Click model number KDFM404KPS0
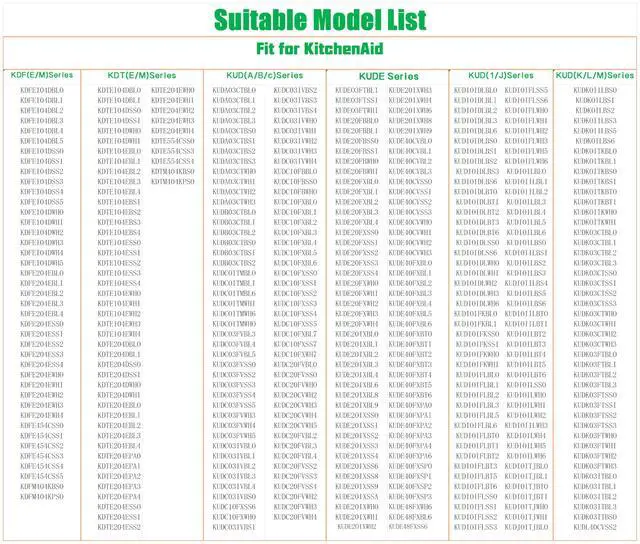 point(42,497)
